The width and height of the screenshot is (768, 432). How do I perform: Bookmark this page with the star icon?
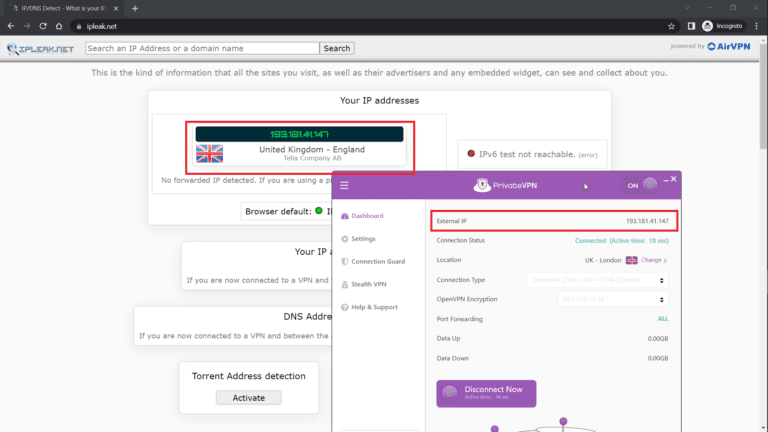tap(672, 26)
